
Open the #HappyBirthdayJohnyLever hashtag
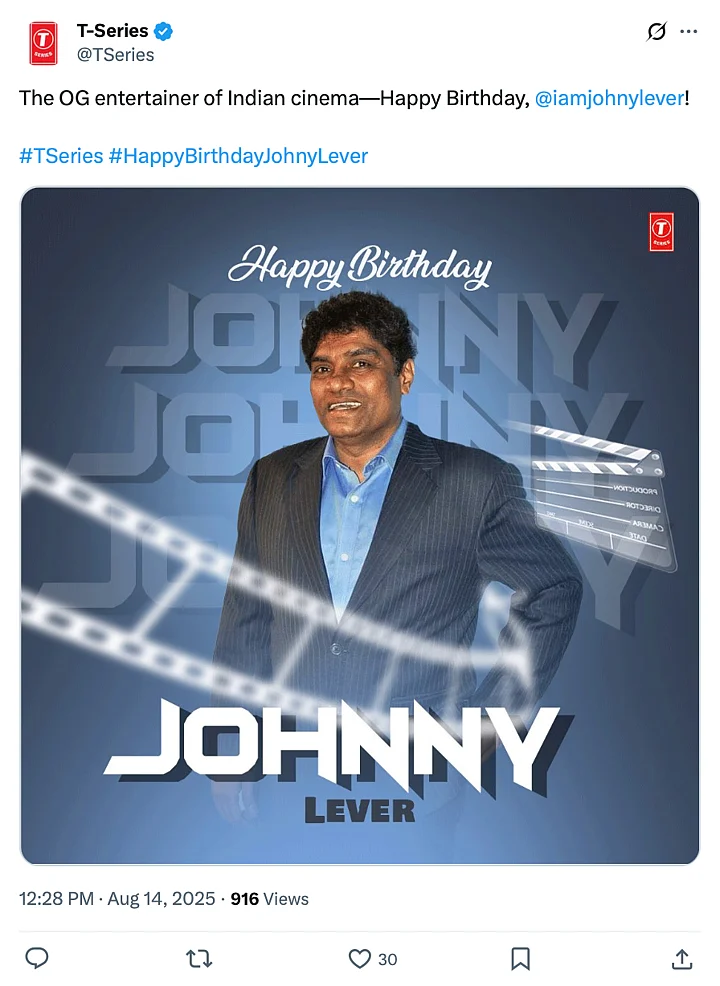tap(238, 156)
